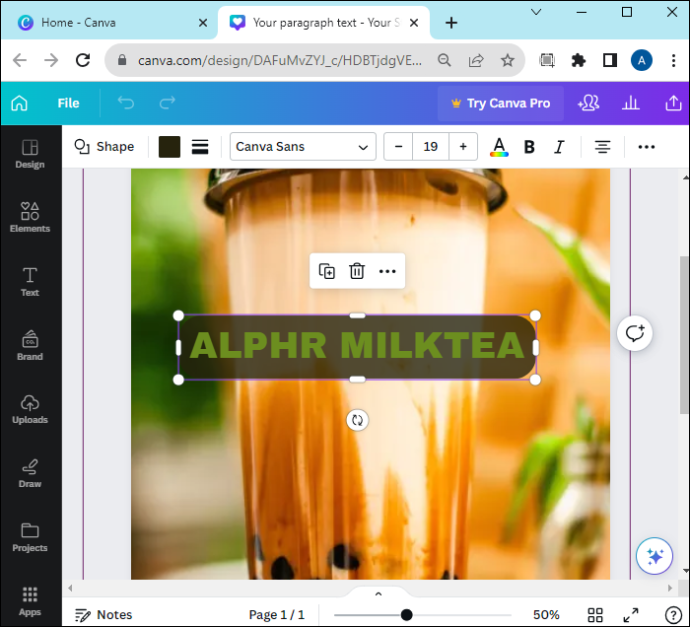Image resolution: width=690 pixels, height=627 pixels.
Task: Switch to the Home - Canva tab
Action: 78,23
